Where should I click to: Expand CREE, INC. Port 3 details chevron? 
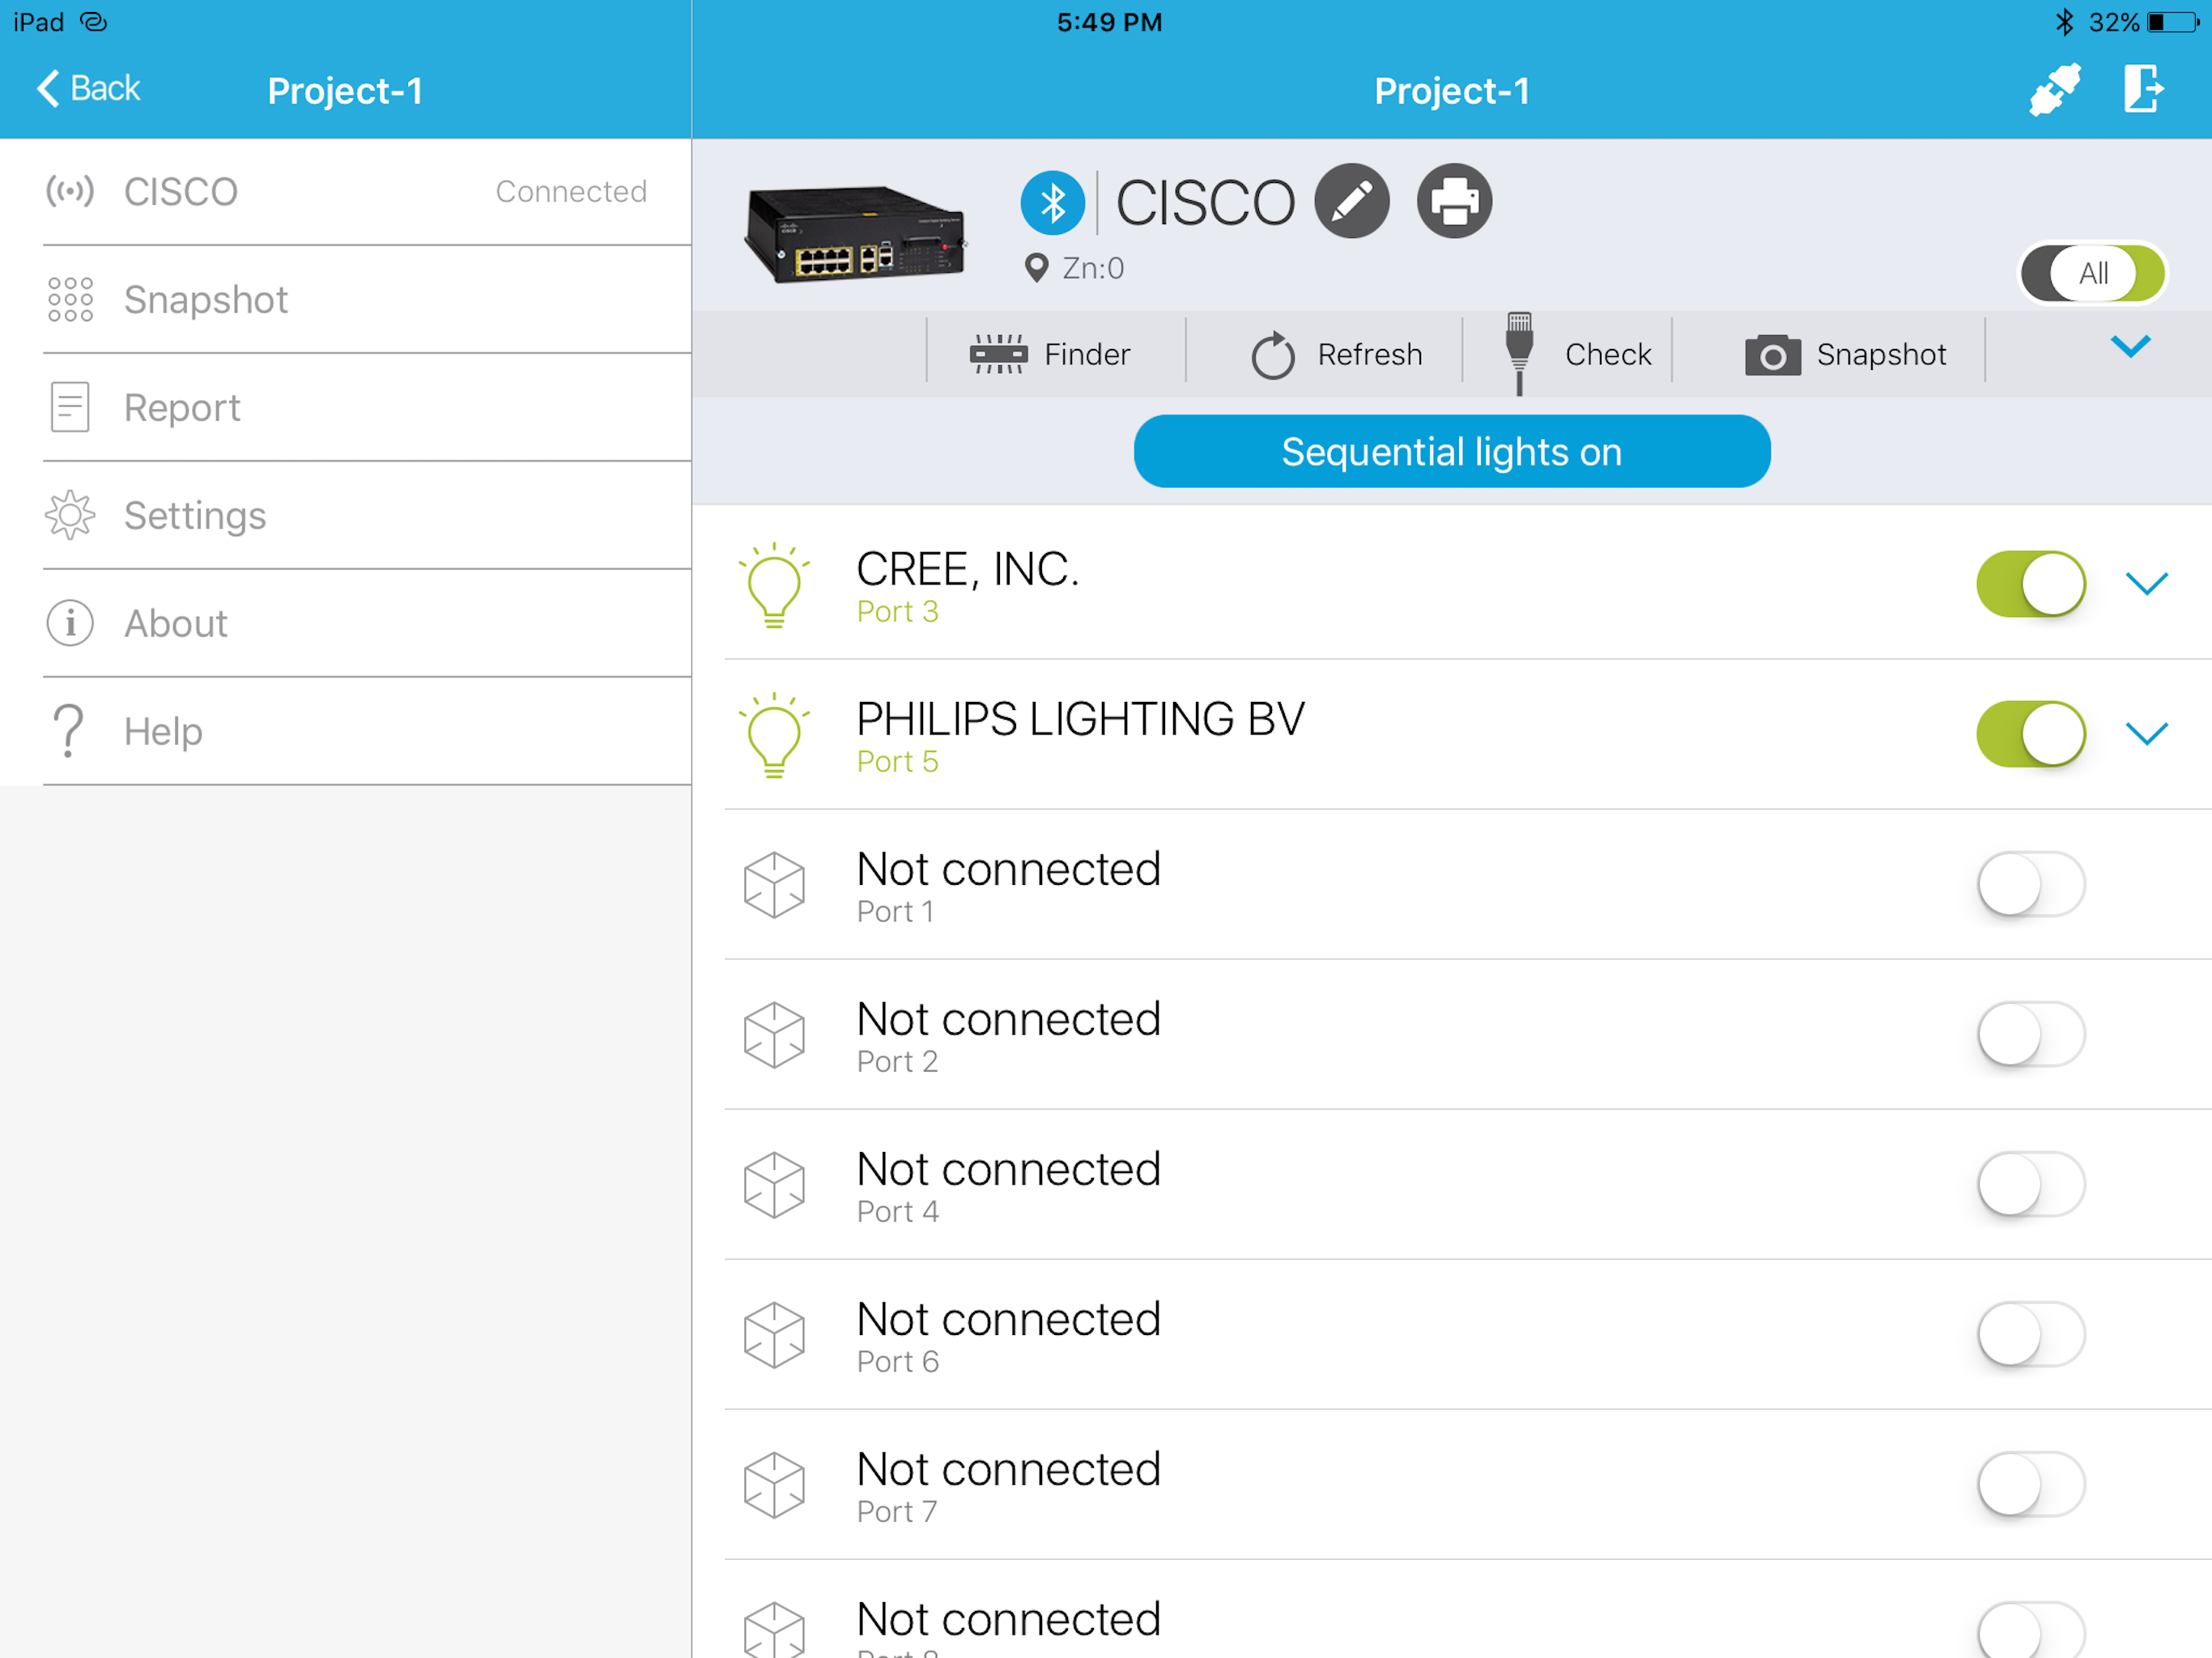pyautogui.click(x=2146, y=584)
